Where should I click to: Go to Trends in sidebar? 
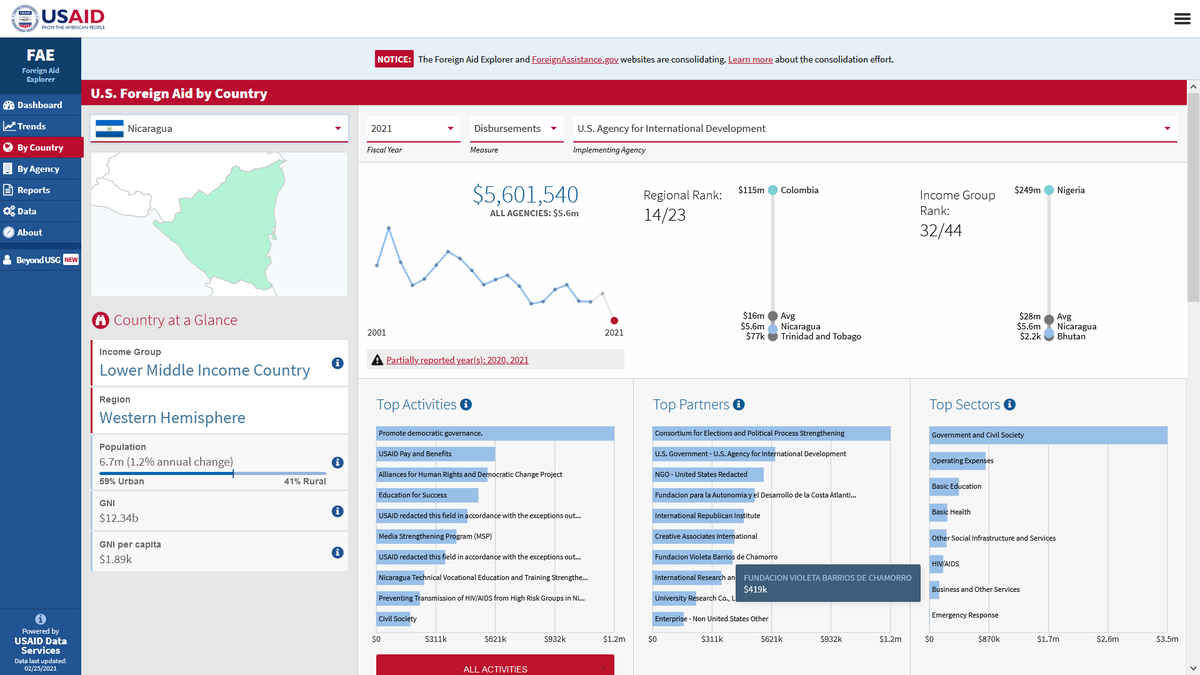40,126
